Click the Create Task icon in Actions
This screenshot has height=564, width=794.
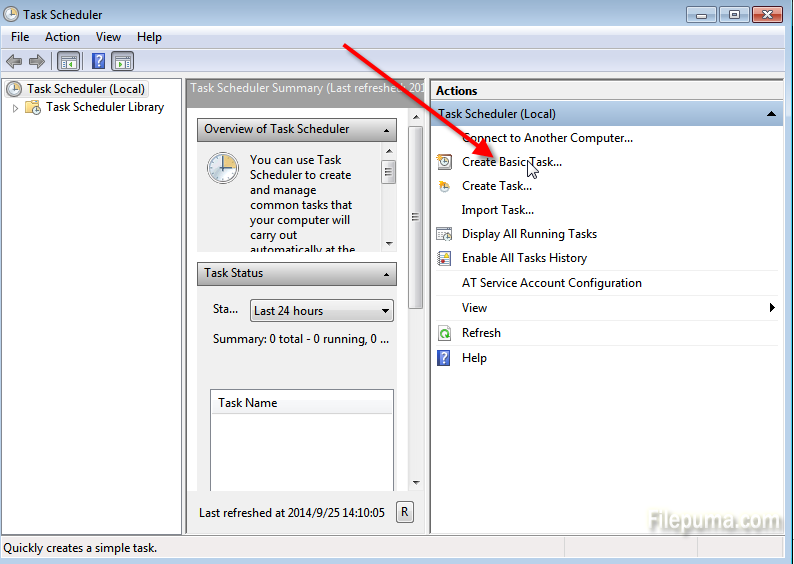point(445,186)
